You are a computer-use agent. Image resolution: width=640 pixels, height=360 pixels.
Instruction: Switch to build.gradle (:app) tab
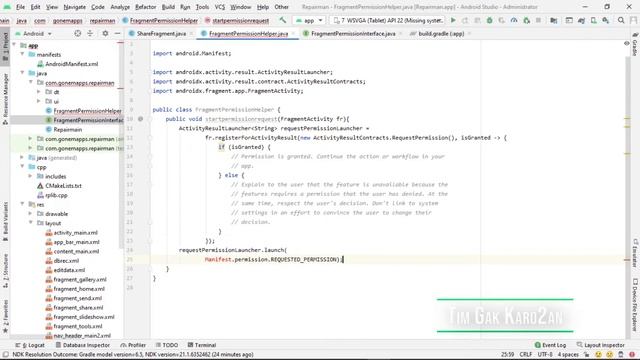click(441, 33)
